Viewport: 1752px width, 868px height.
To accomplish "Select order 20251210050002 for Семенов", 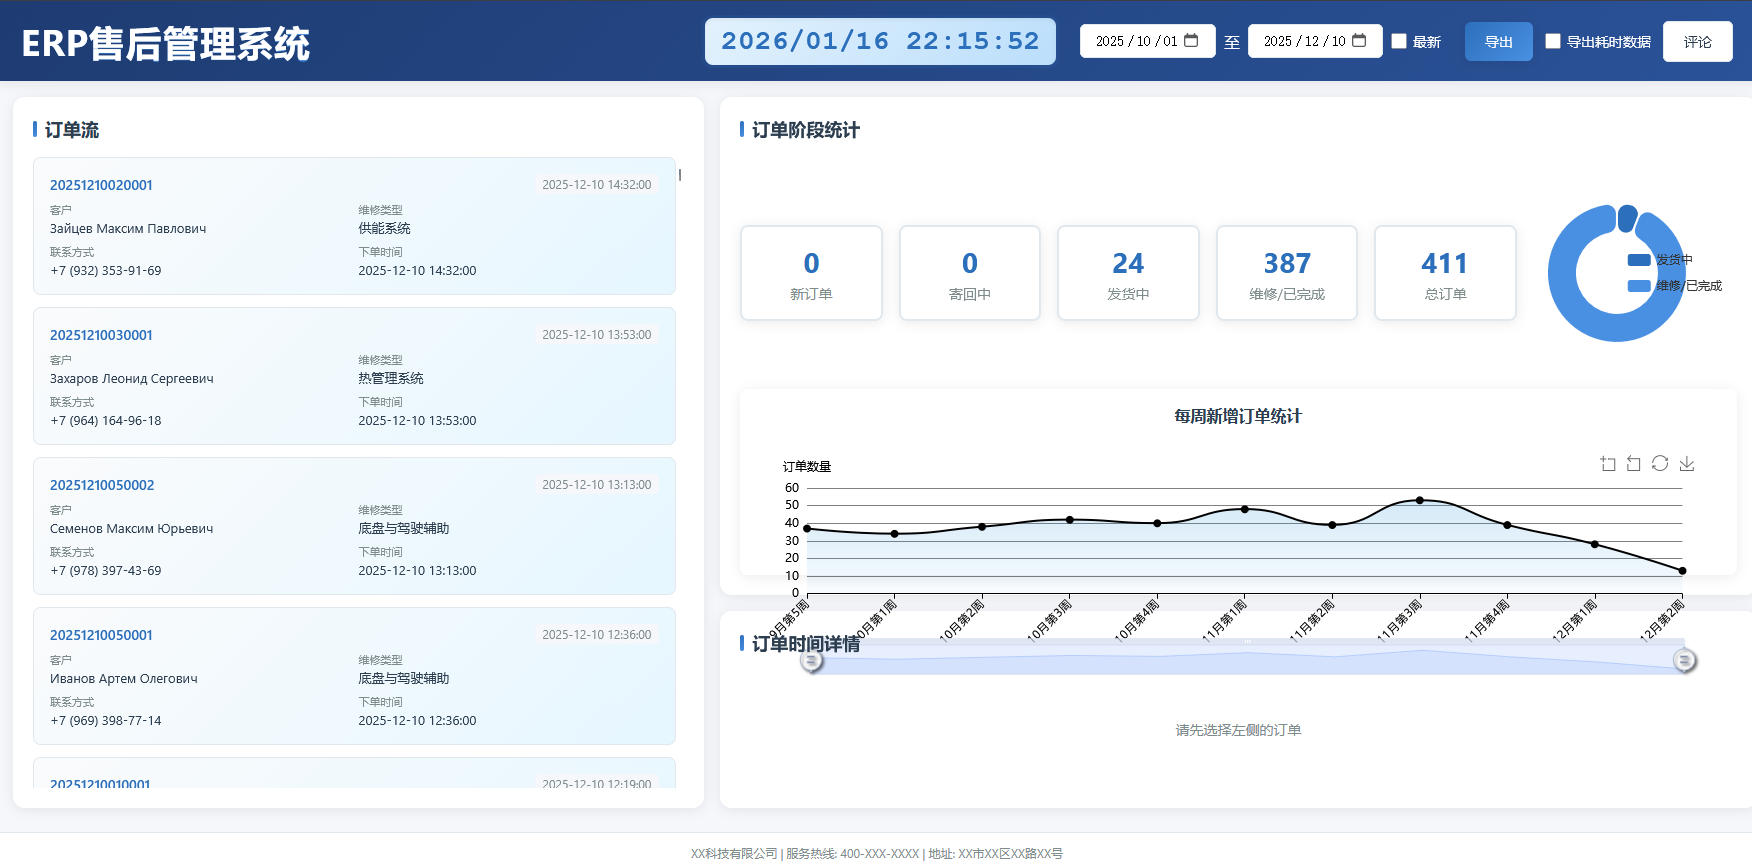I will coord(354,526).
